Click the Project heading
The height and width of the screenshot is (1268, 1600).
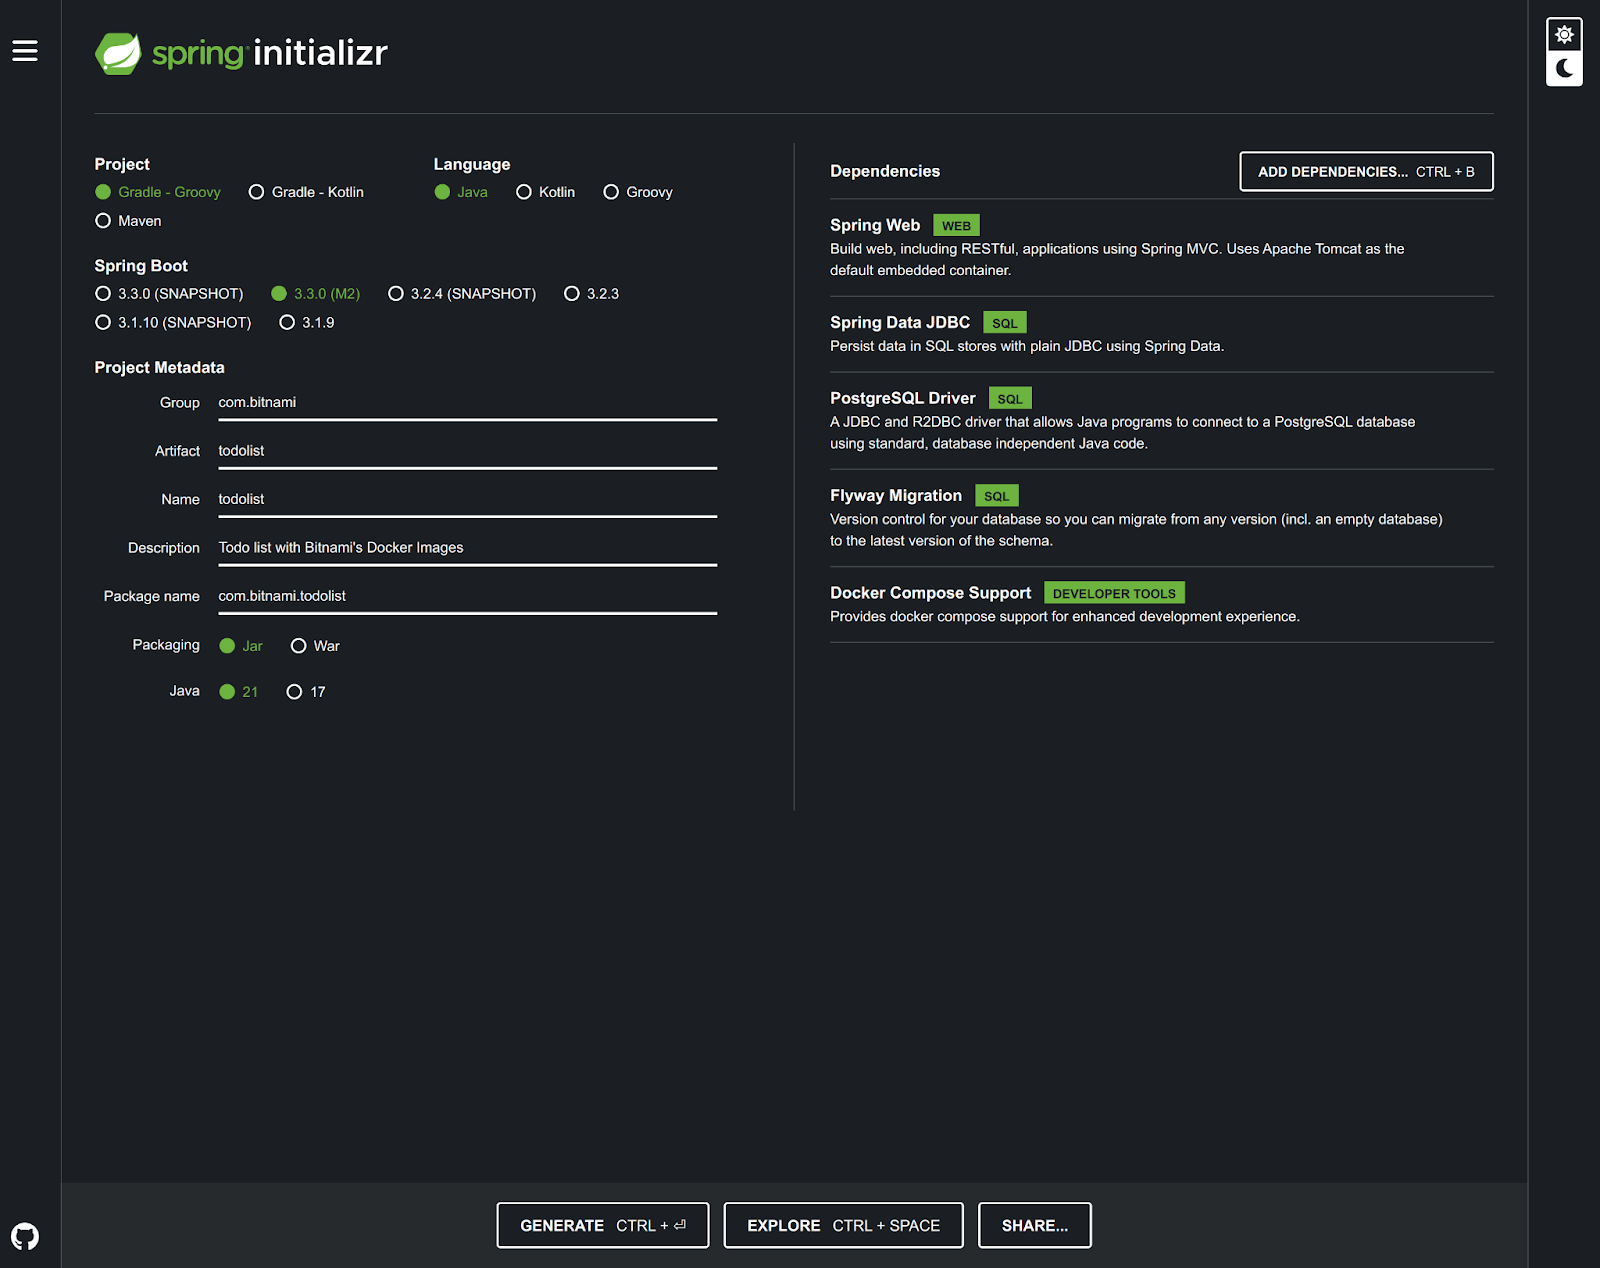[x=122, y=164]
